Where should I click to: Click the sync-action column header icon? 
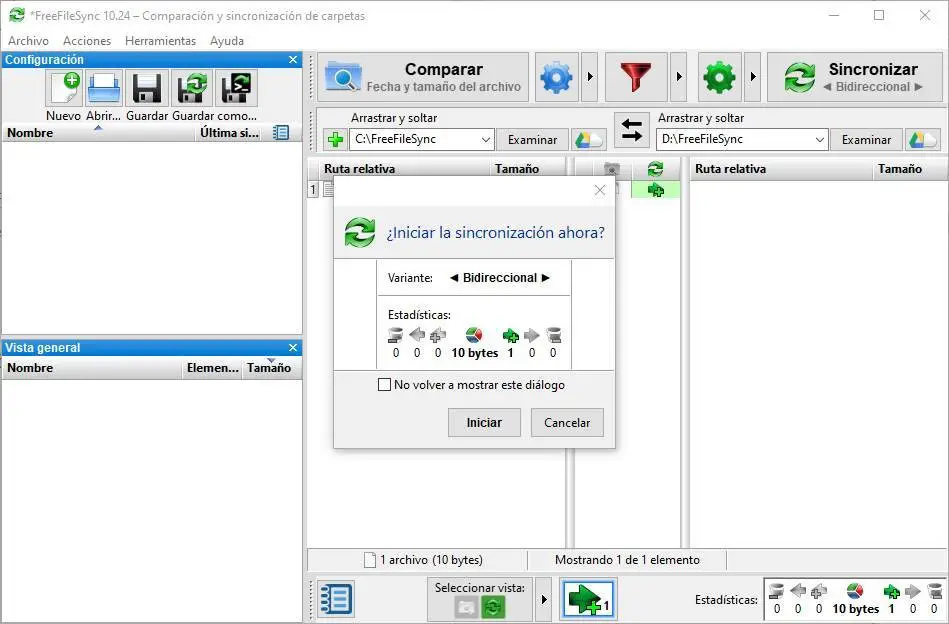(x=655, y=168)
